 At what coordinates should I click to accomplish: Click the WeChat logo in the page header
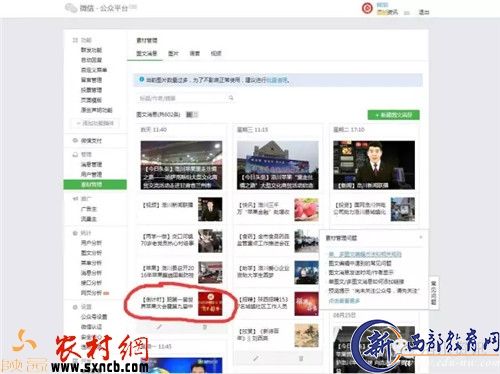(x=71, y=8)
